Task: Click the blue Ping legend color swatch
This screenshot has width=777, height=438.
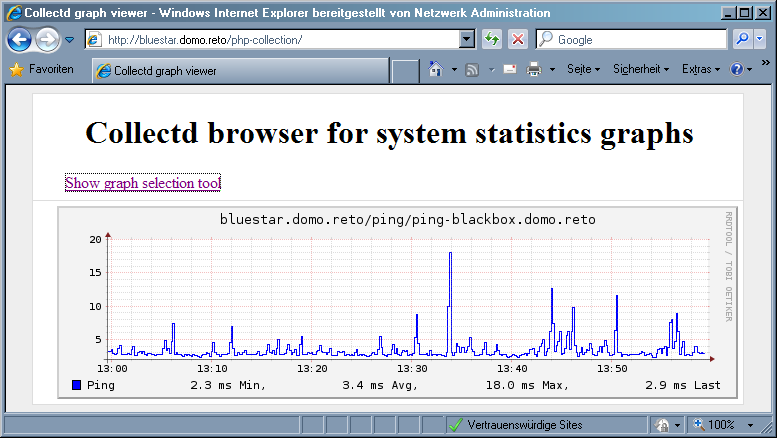Action: click(x=77, y=385)
